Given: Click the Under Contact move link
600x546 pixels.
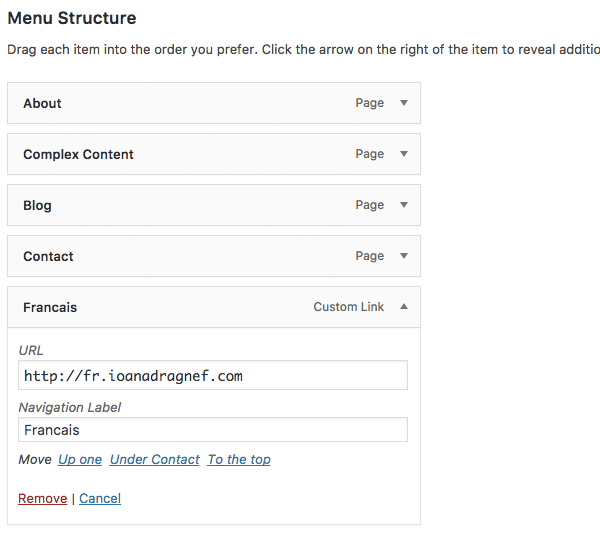Looking at the screenshot, I should point(155,460).
